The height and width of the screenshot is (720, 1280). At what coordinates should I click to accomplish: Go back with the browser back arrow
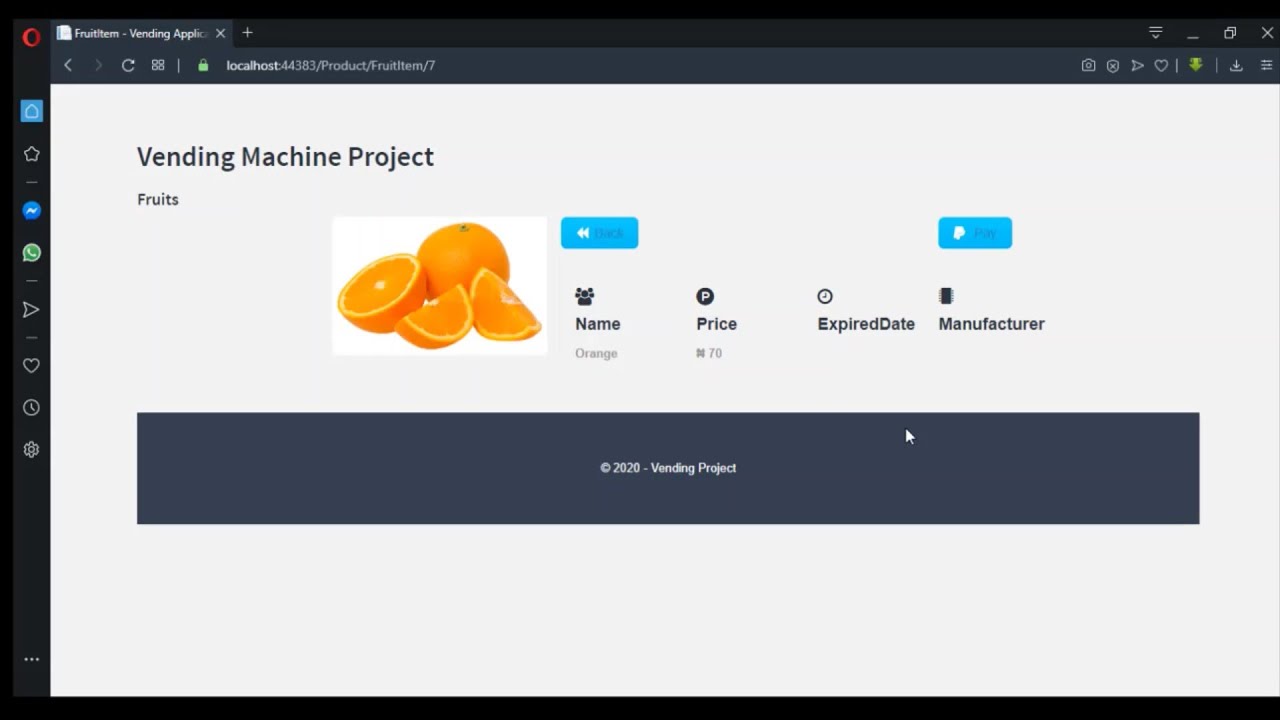pos(68,65)
